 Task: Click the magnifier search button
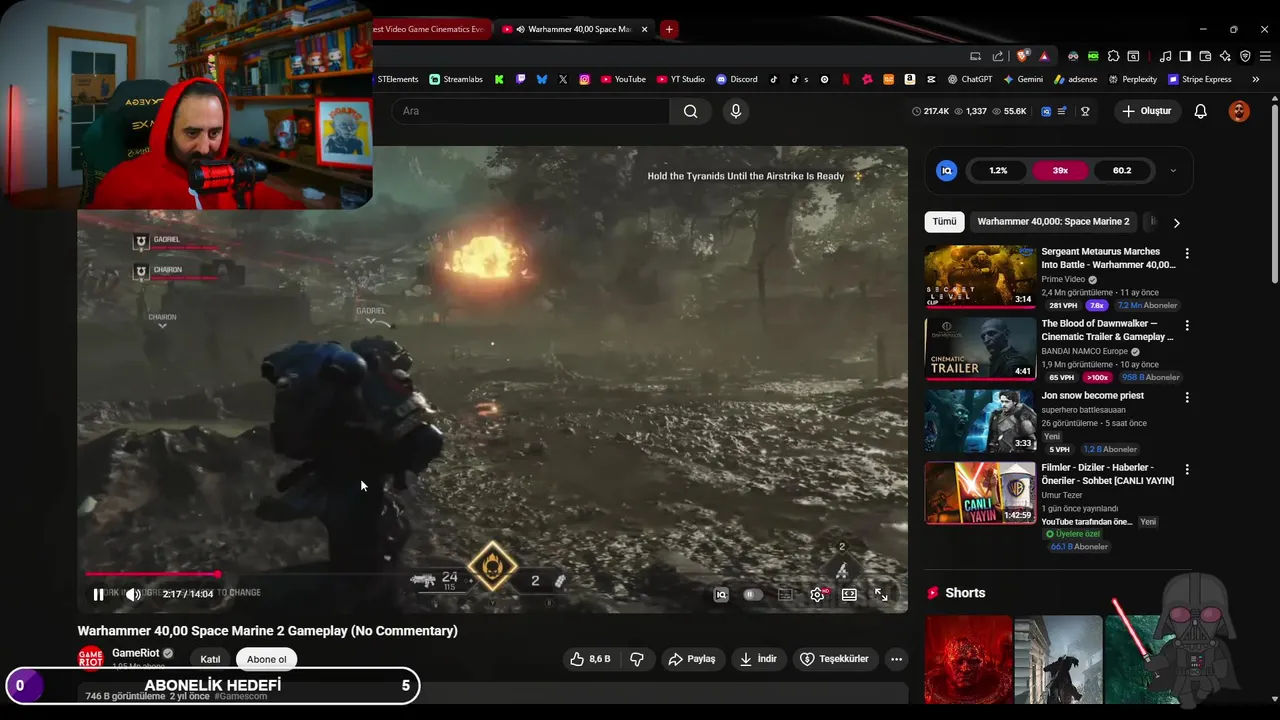690,111
